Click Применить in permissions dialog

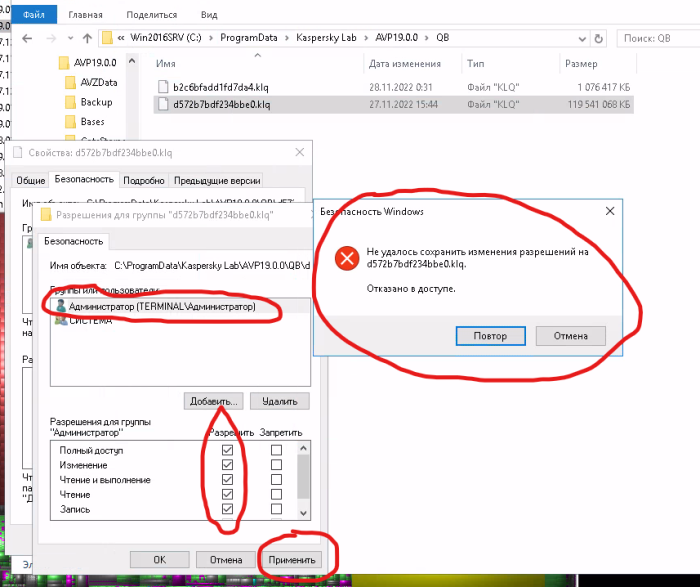292,560
